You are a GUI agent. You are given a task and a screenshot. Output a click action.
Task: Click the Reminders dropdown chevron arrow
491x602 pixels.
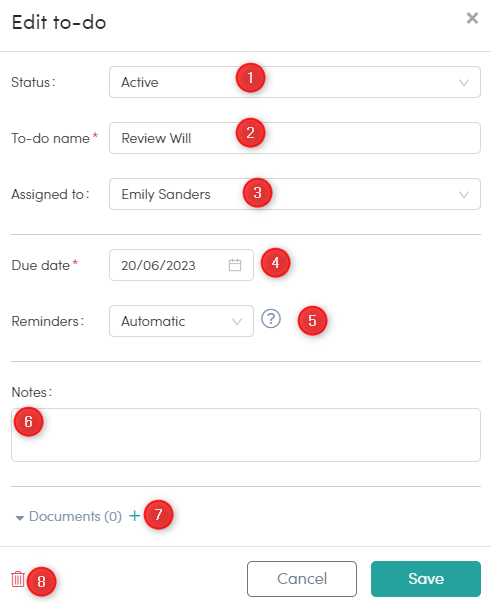(237, 322)
